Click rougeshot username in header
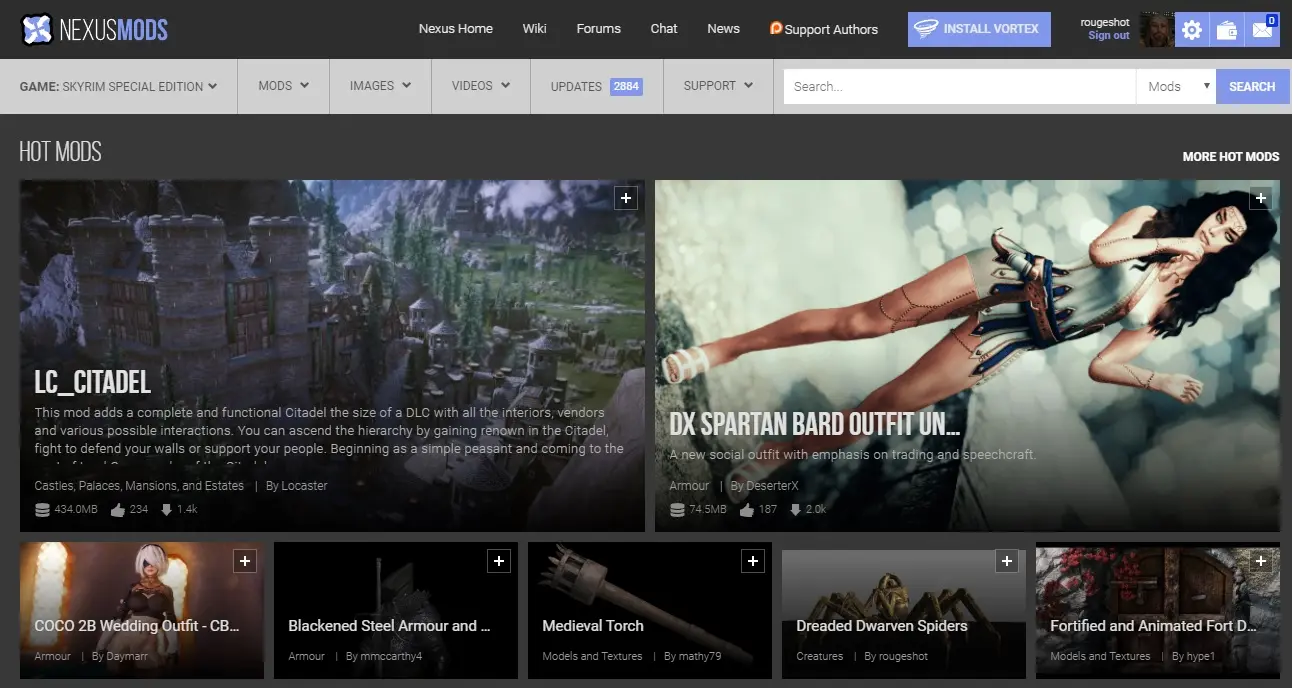The image size is (1292, 688). pyautogui.click(x=1105, y=22)
